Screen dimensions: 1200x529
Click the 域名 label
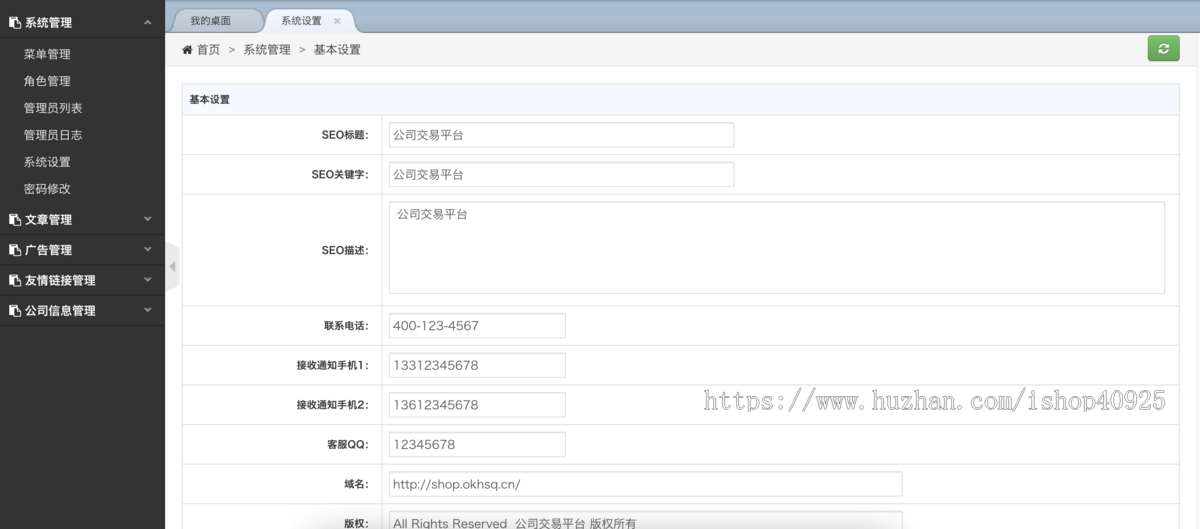pos(356,484)
